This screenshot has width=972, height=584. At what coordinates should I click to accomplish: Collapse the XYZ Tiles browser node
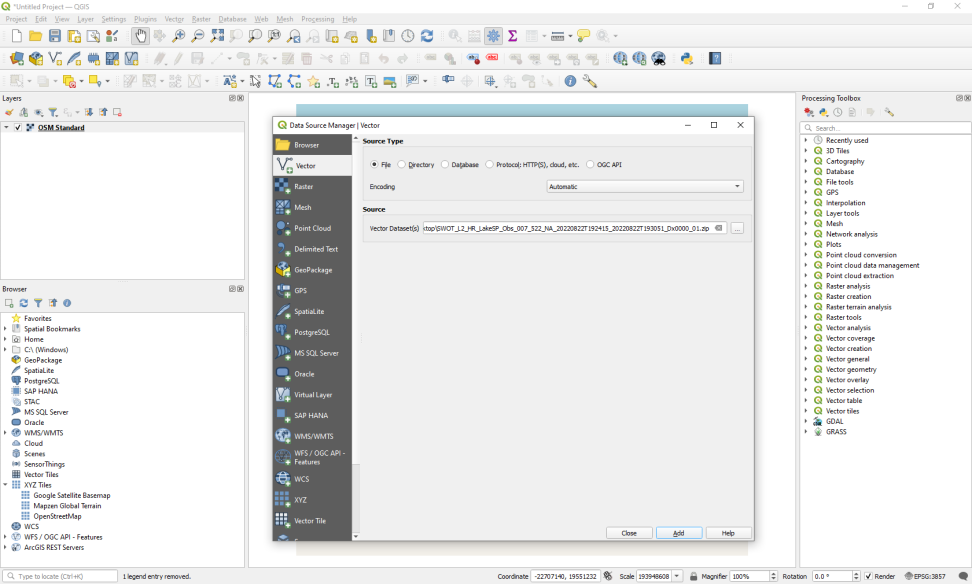tap(6, 485)
